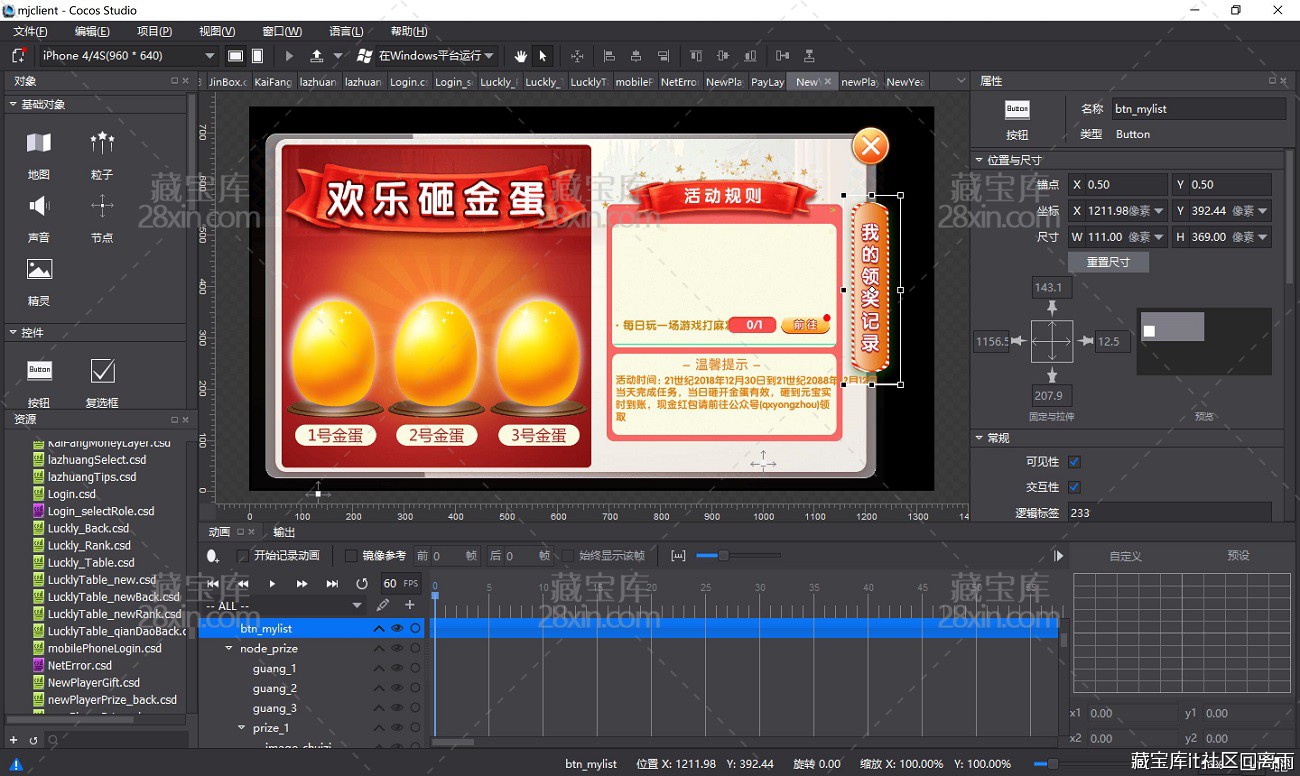Image resolution: width=1300 pixels, height=776 pixels.
Task: Switch canvas to portrait orientation icon
Action: [257, 56]
